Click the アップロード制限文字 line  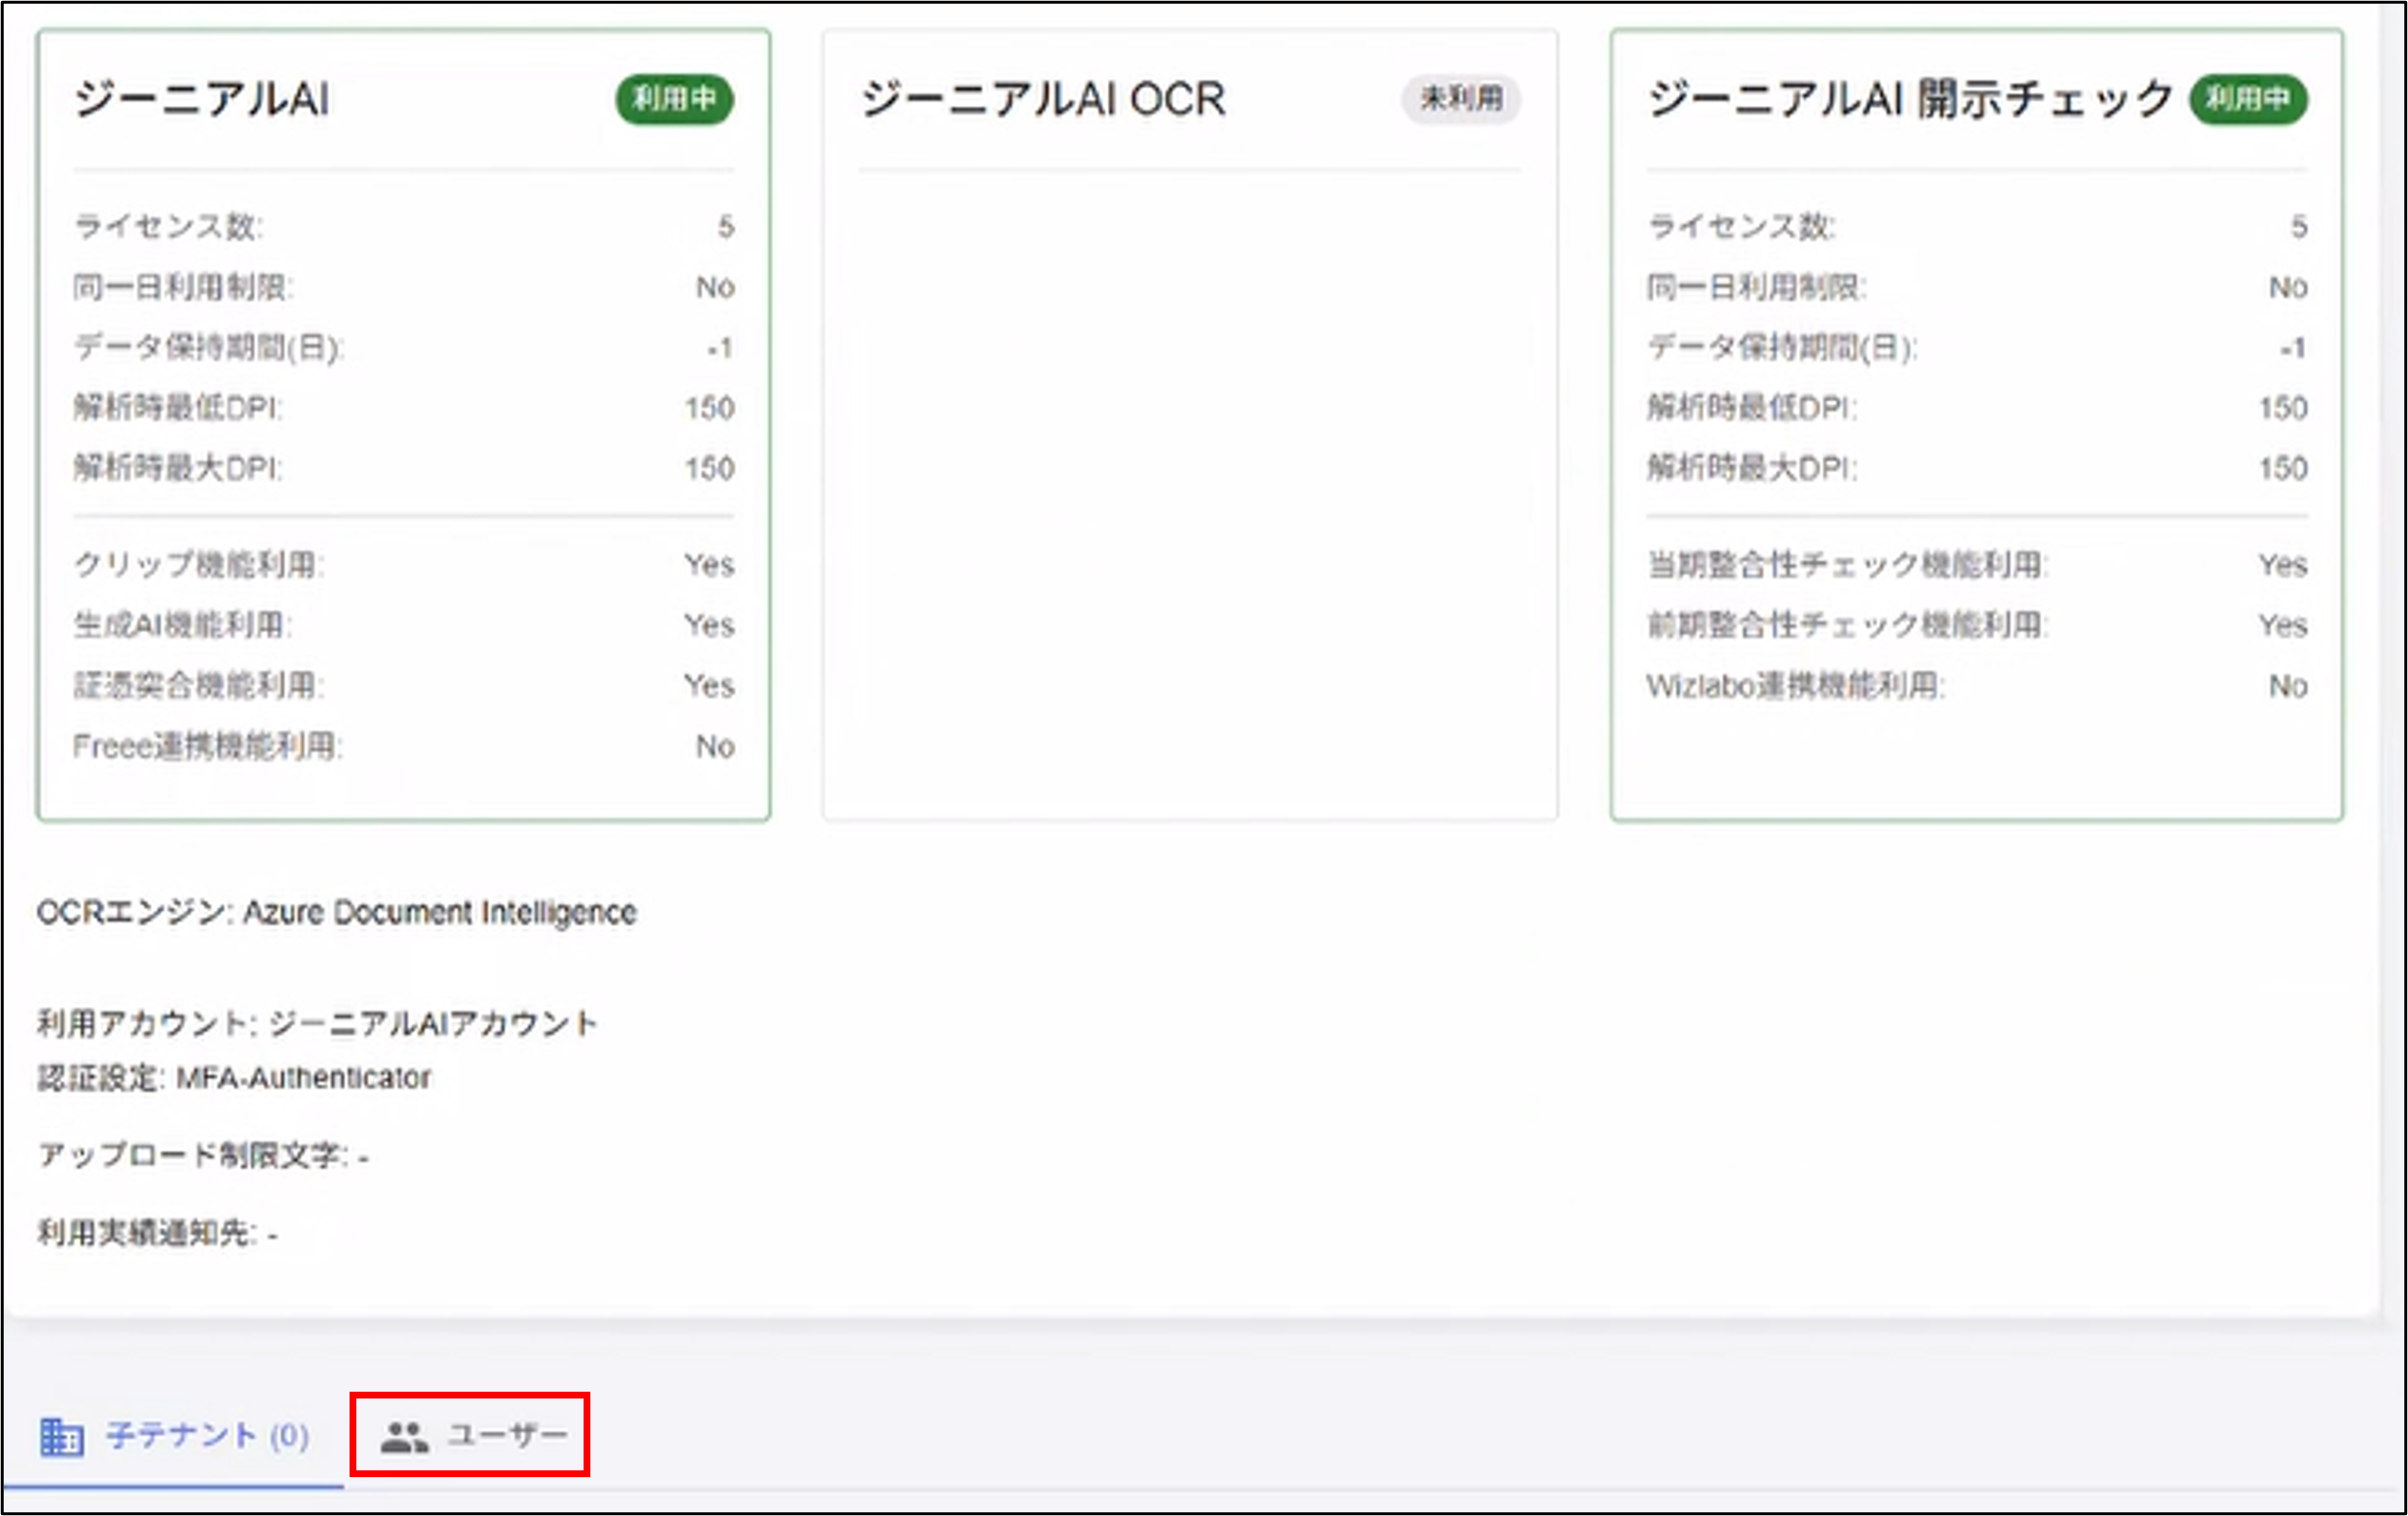tap(203, 1156)
